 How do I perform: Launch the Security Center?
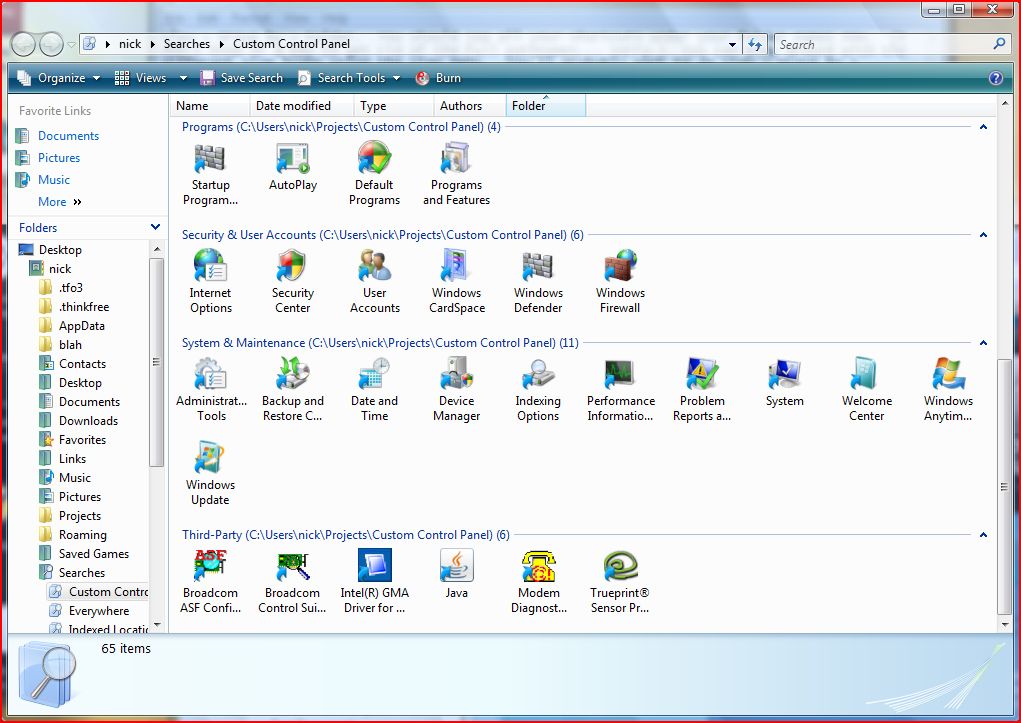tap(292, 282)
